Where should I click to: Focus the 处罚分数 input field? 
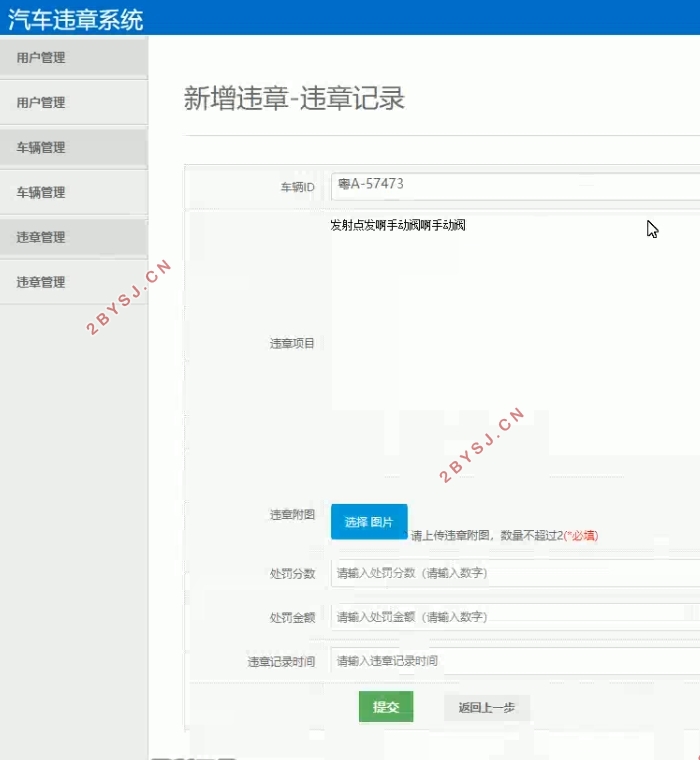(x=515, y=573)
